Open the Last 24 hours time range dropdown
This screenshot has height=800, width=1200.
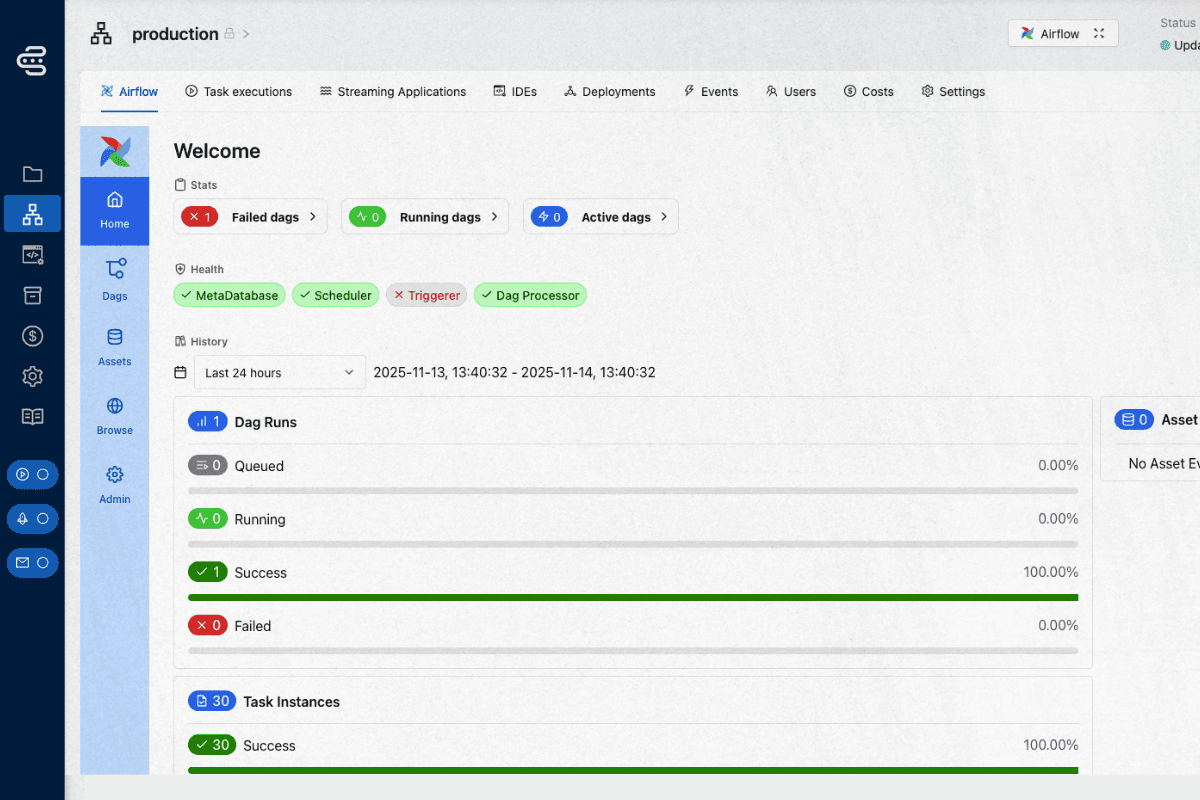point(278,372)
